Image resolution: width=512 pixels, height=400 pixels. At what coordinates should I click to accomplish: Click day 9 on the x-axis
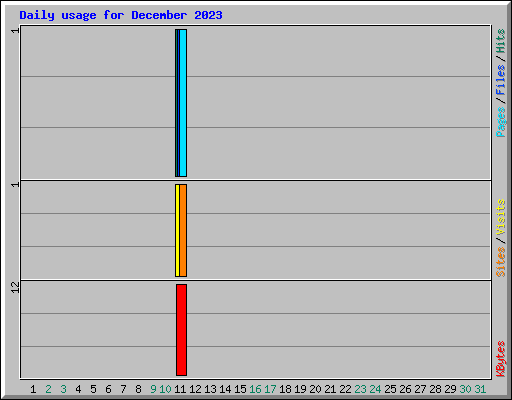pos(153,389)
